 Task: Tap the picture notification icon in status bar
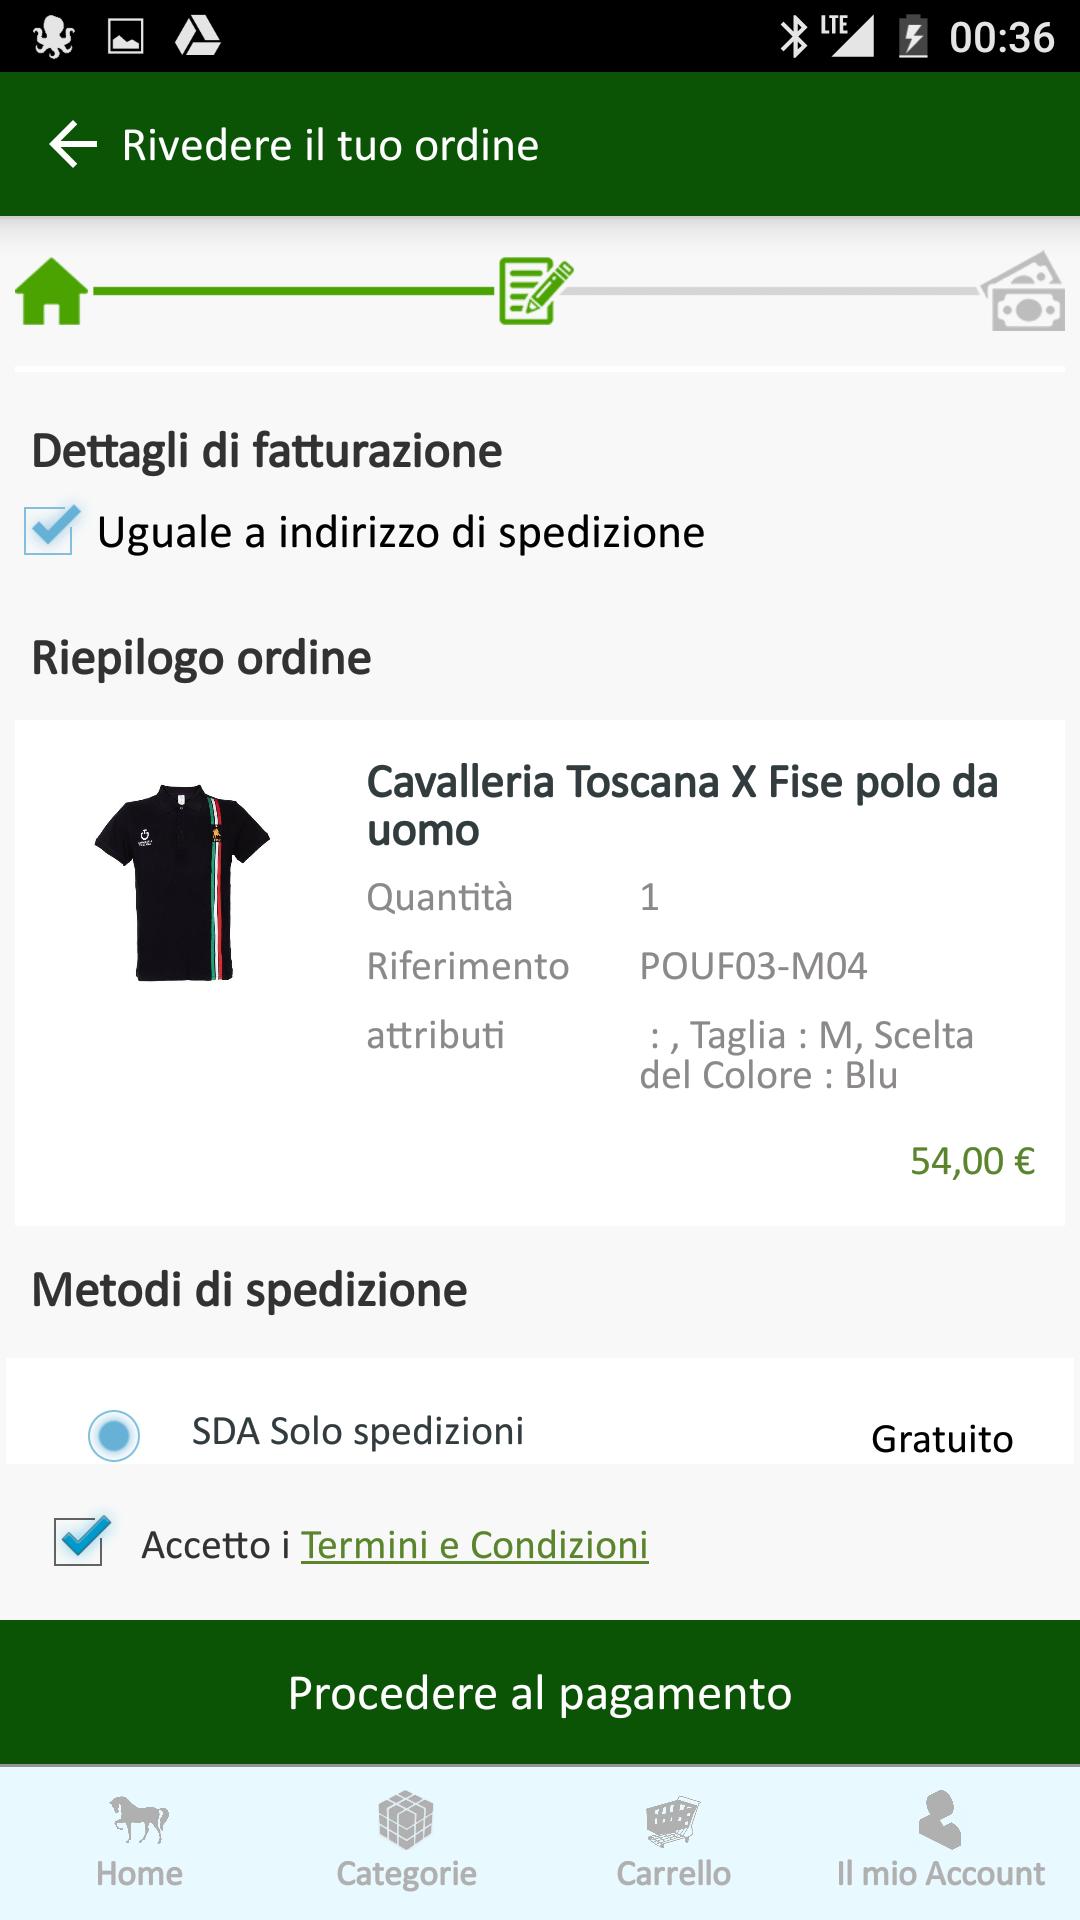click(126, 37)
